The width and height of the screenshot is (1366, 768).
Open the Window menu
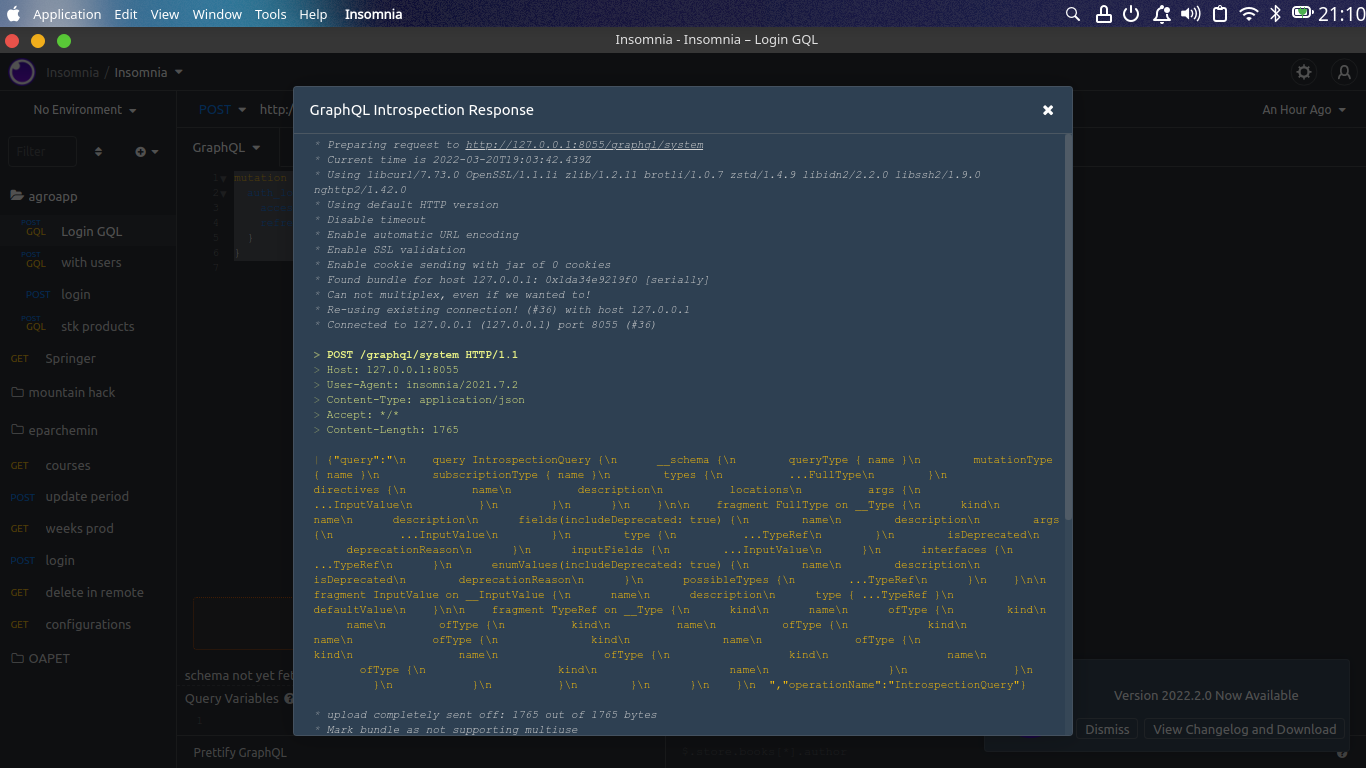pyautogui.click(x=217, y=14)
